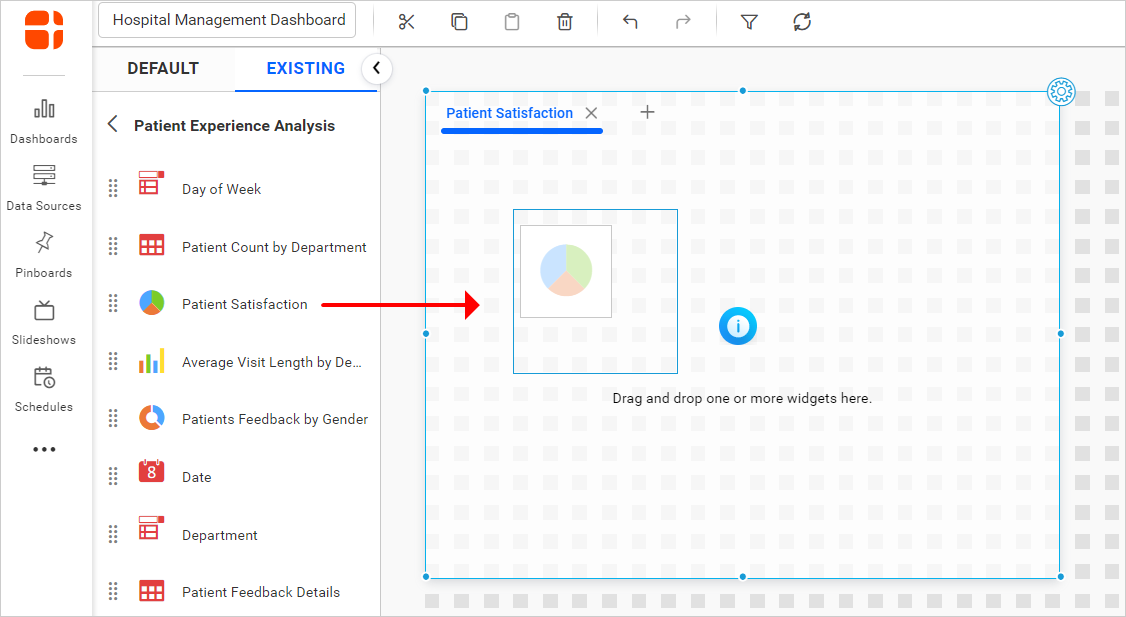Click the dashboard name input field

[x=228, y=20]
